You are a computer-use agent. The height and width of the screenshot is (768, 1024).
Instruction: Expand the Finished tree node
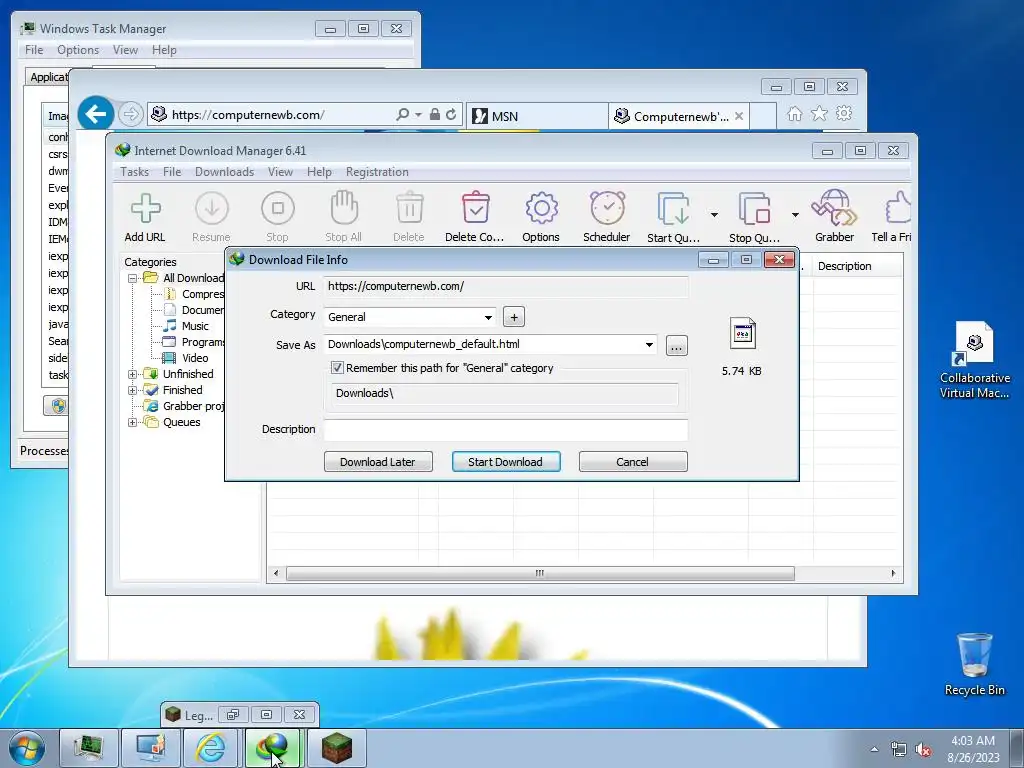point(133,391)
